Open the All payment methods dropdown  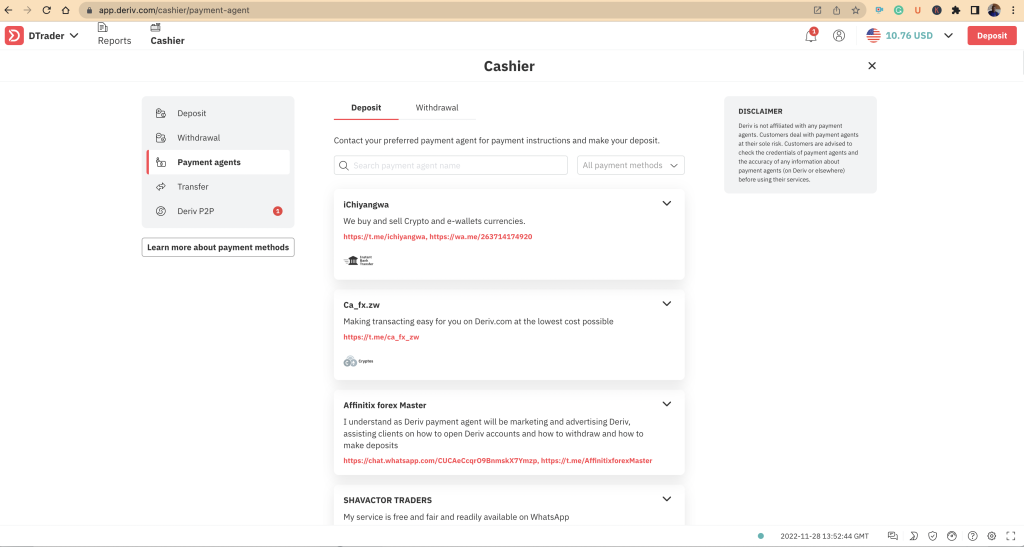[x=631, y=165]
